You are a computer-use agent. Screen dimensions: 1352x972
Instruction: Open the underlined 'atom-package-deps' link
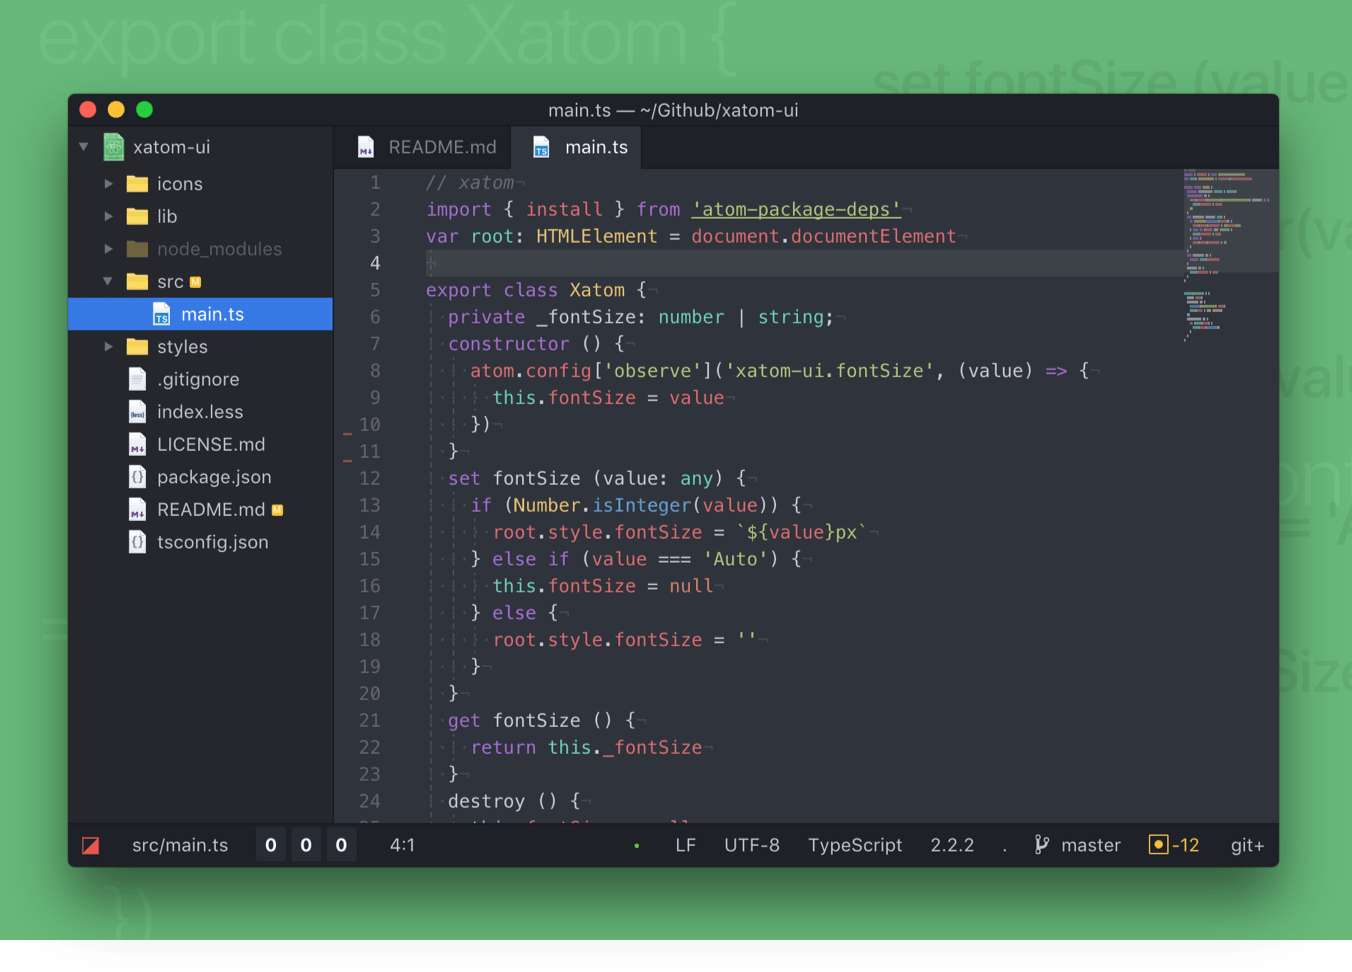point(796,209)
